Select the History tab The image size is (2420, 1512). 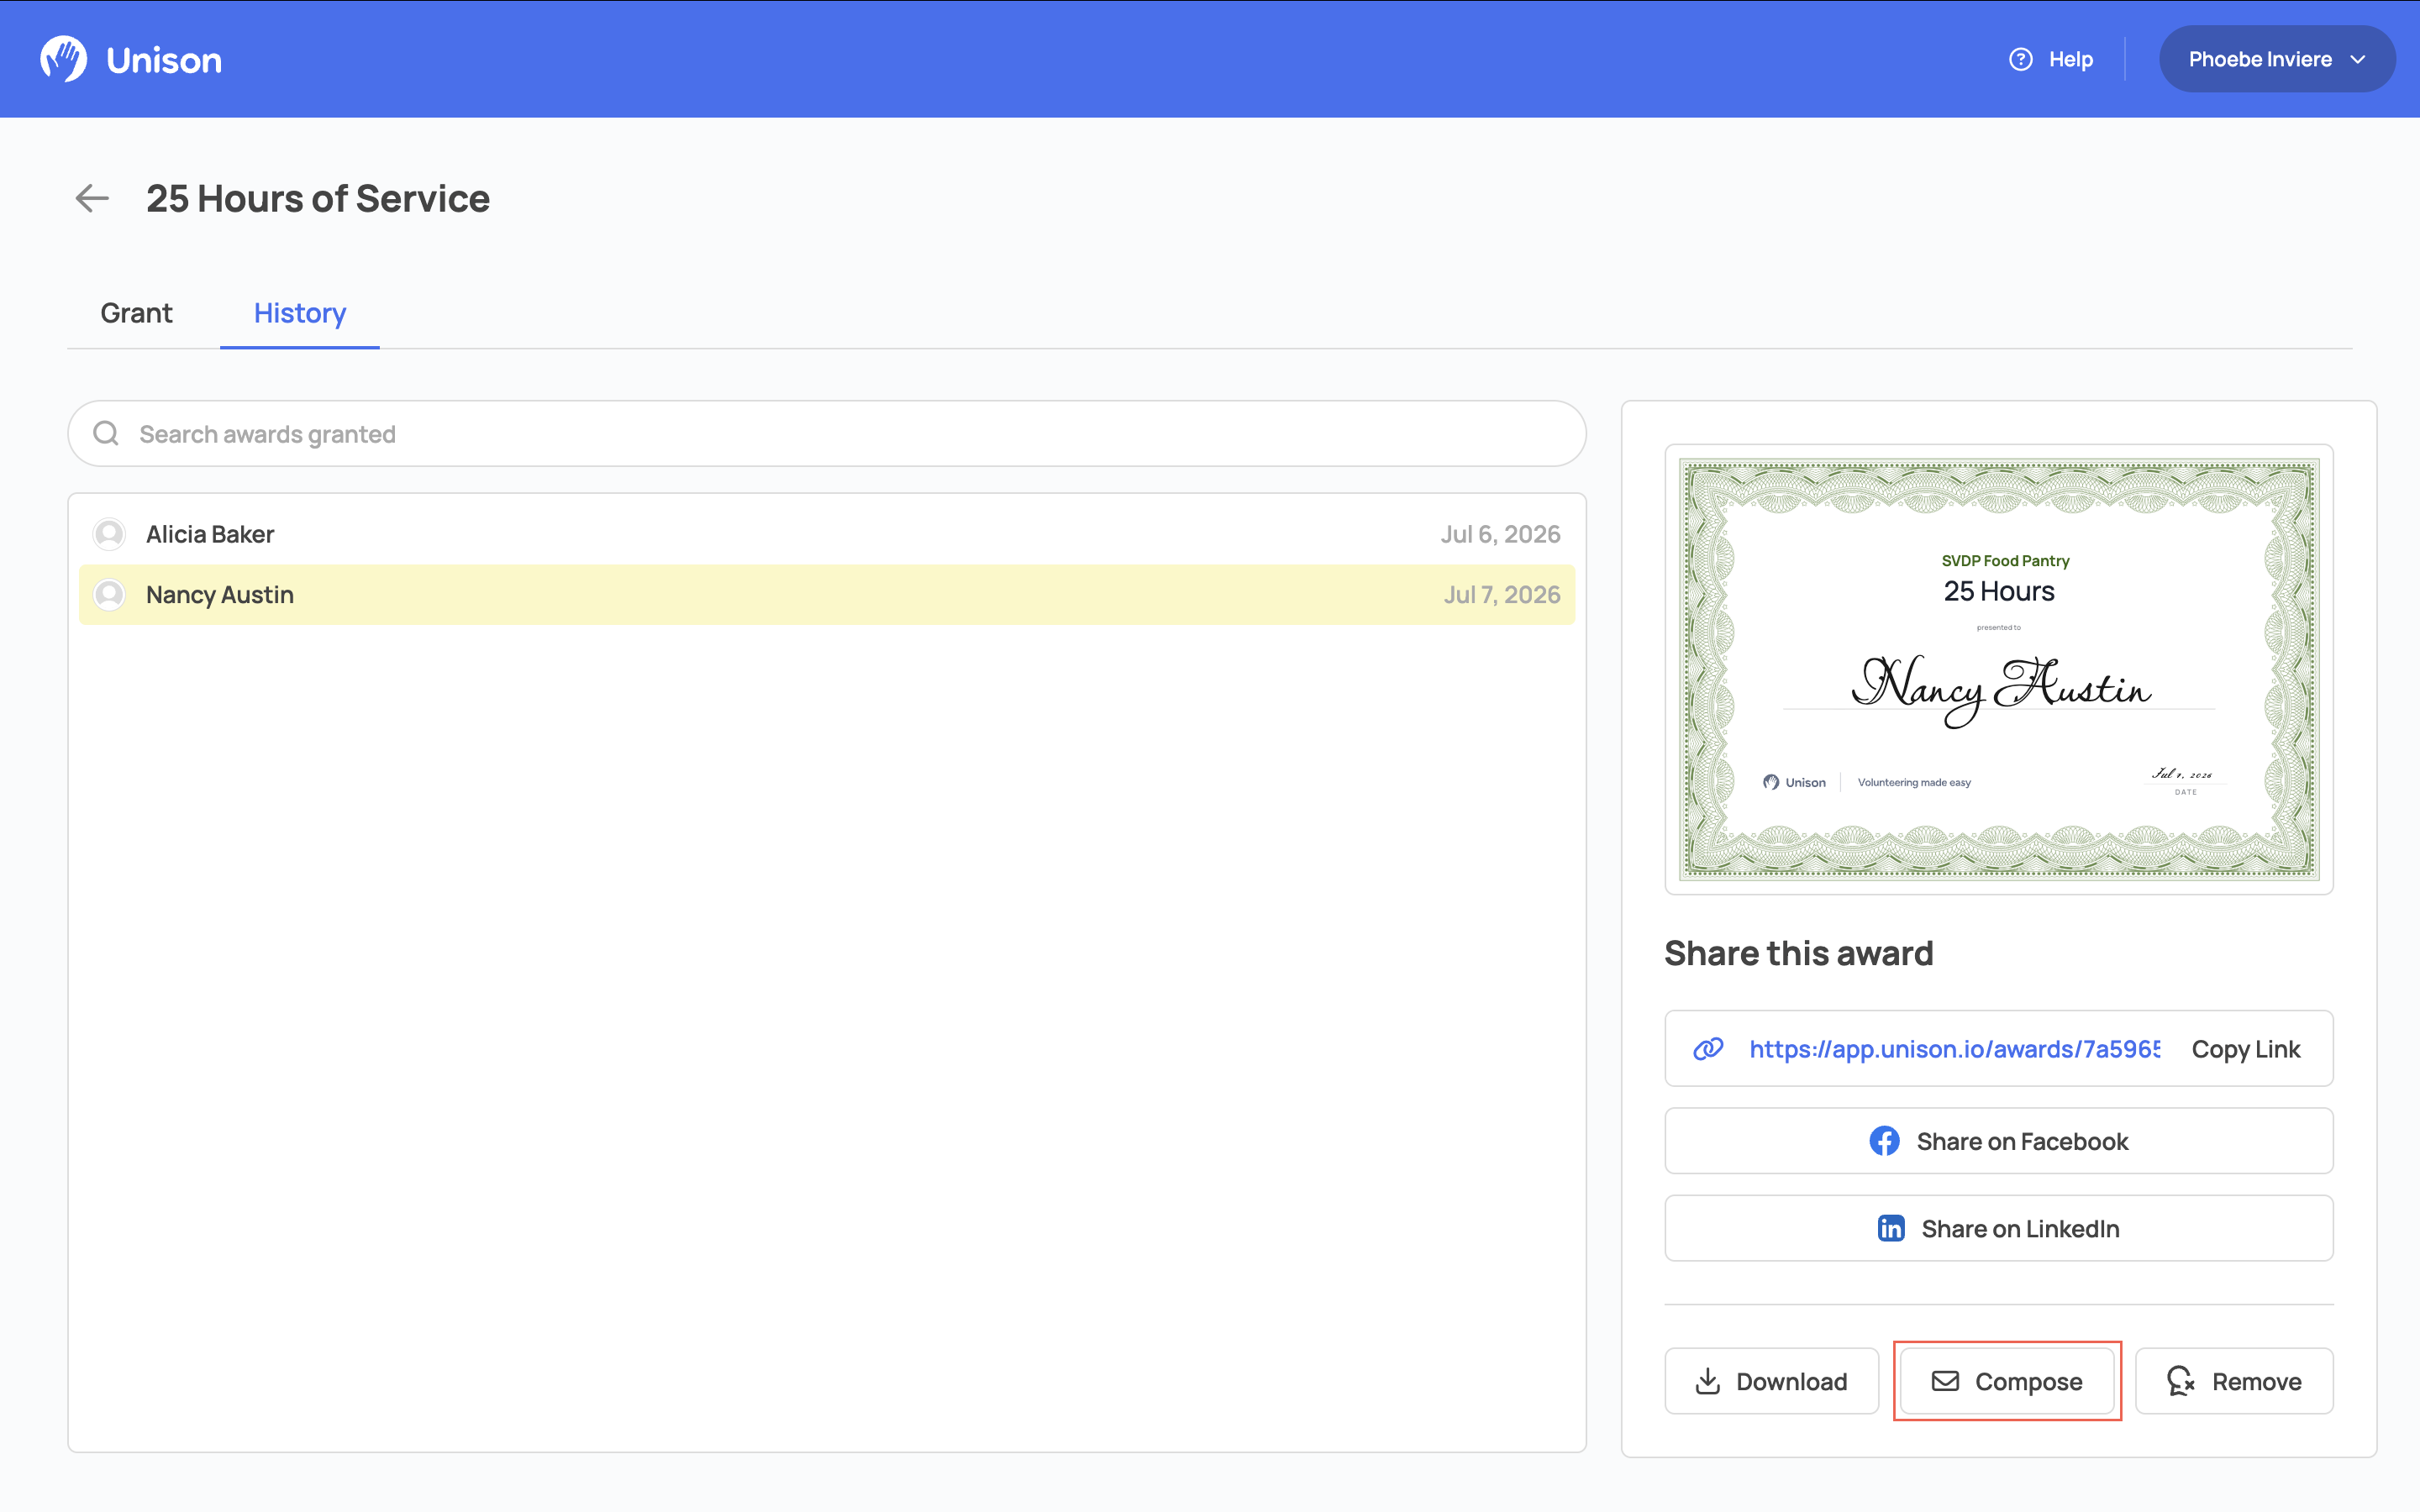299,313
